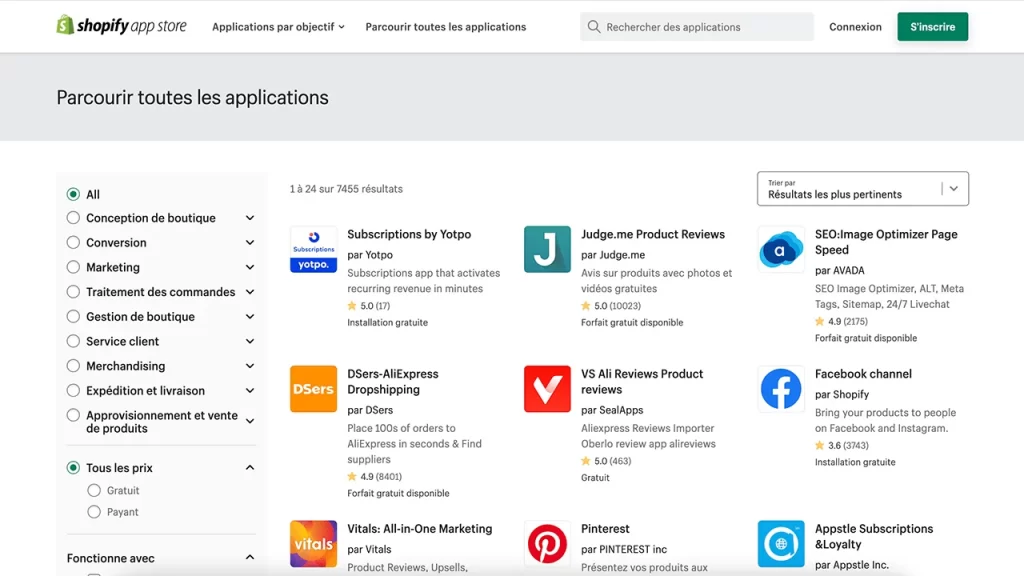Select Gestion de boutique radio button
The image size is (1024, 576).
coord(73,317)
